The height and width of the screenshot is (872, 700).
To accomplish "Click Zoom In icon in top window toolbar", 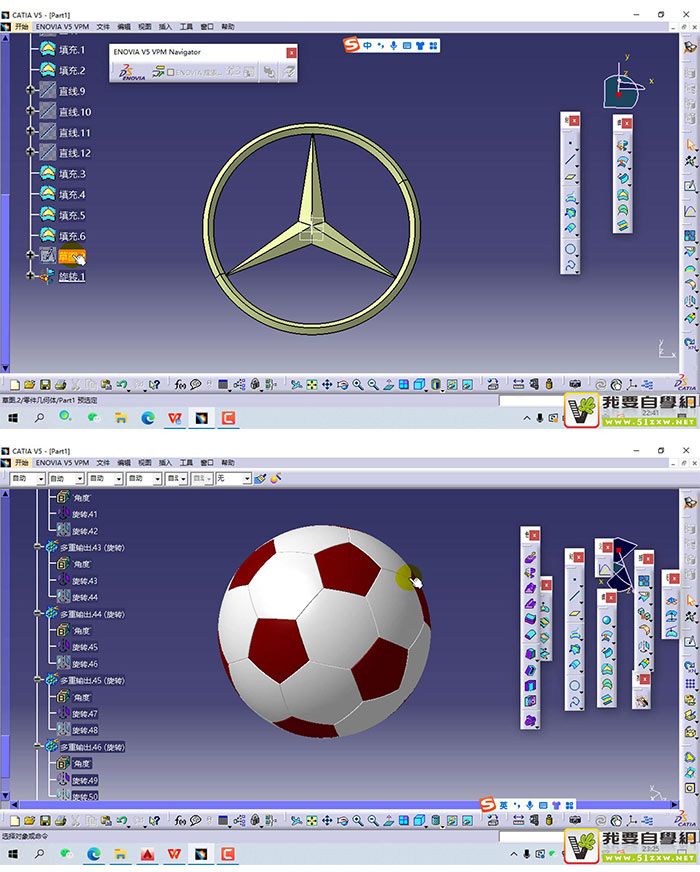I will 358,384.
